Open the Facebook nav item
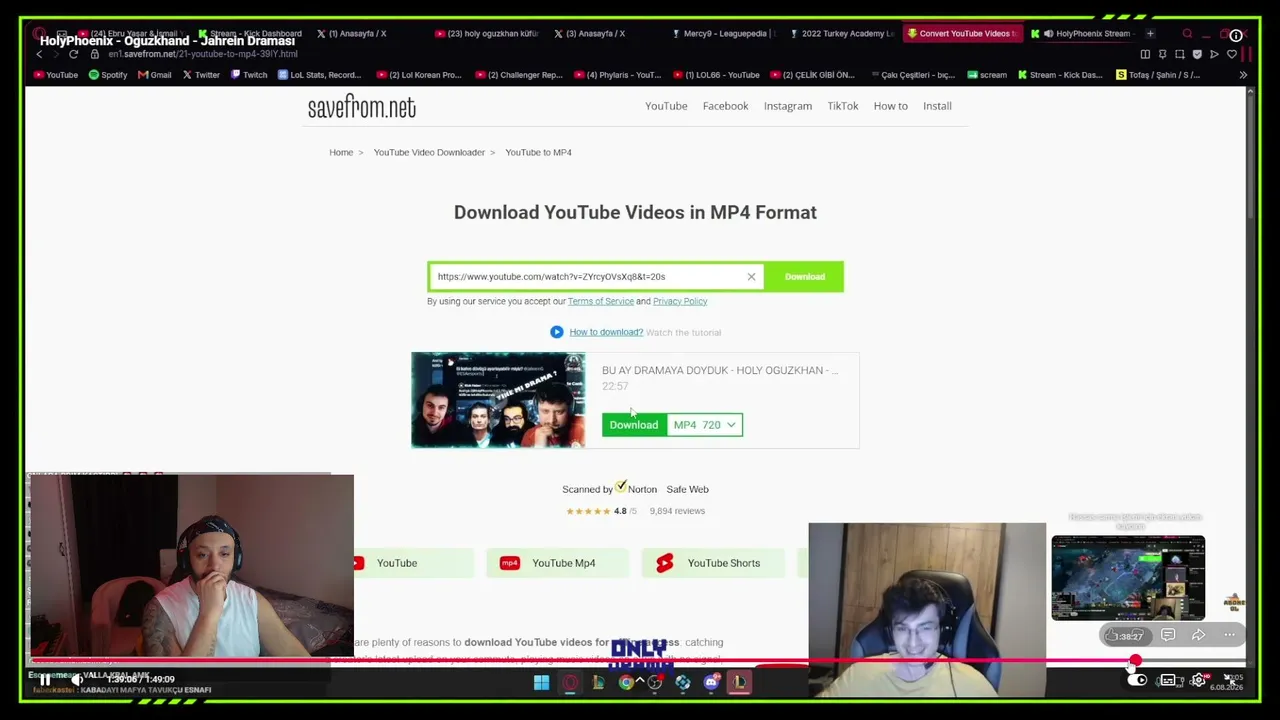 point(725,106)
